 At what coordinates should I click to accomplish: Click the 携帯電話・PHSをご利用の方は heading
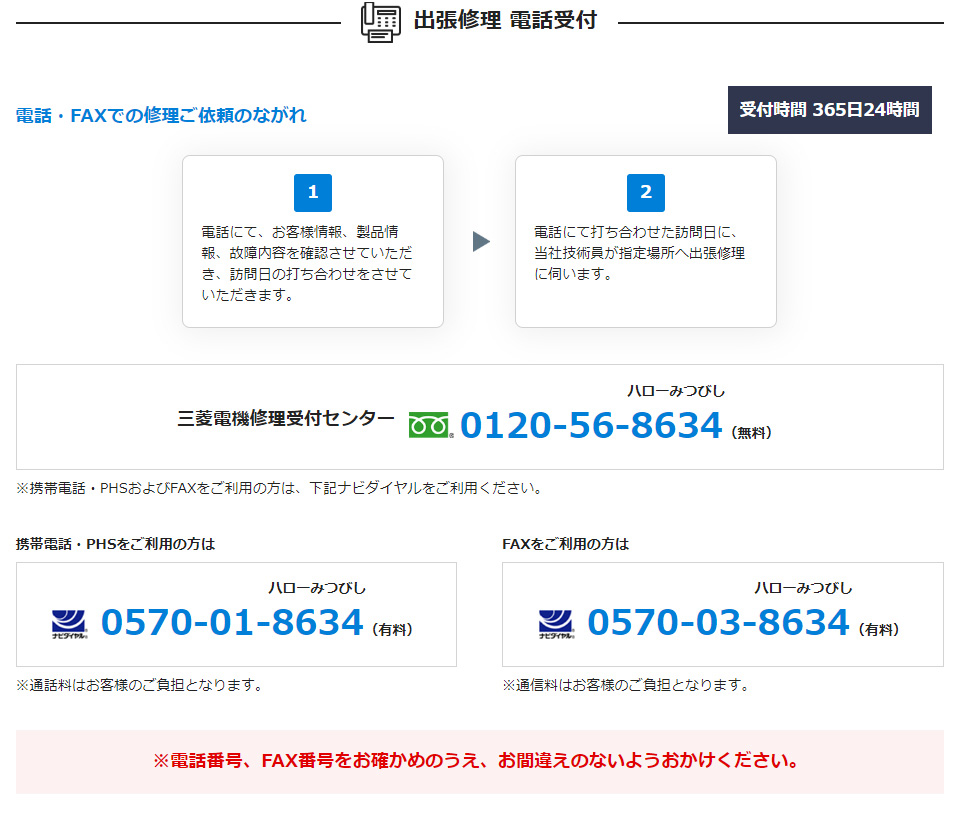pos(115,544)
